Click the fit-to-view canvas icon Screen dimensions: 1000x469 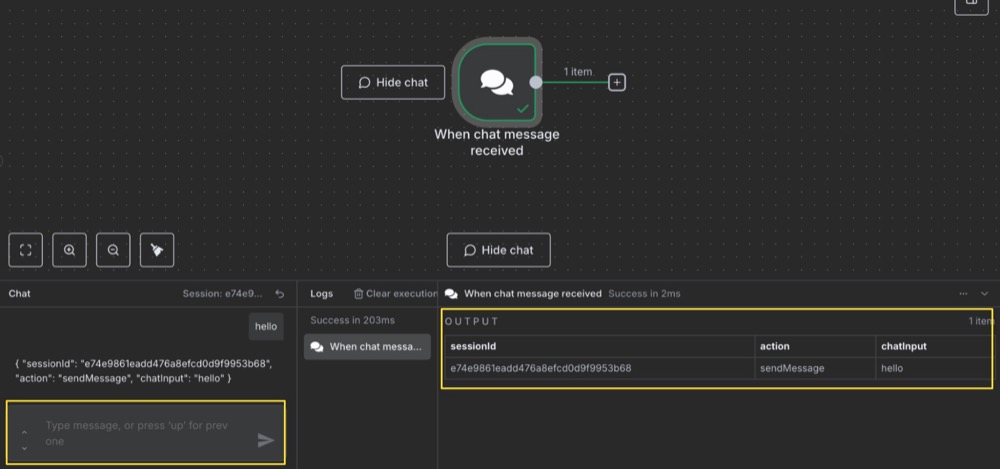(x=26, y=250)
